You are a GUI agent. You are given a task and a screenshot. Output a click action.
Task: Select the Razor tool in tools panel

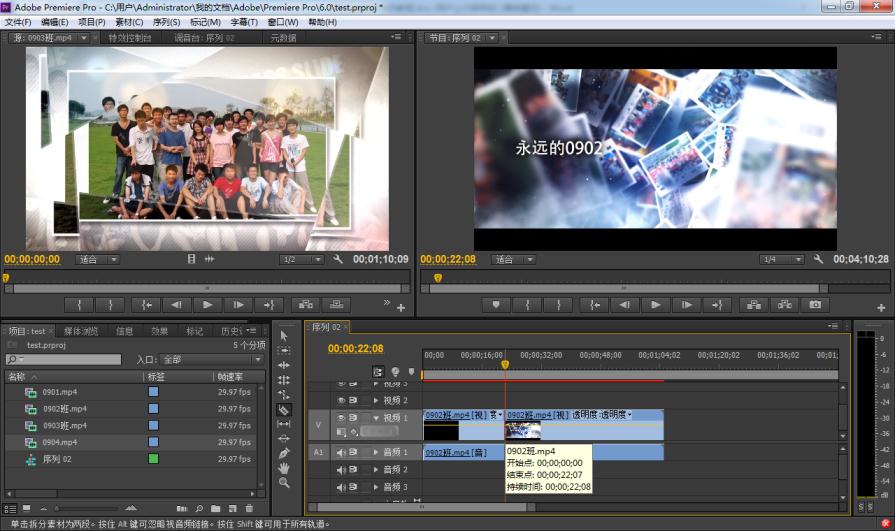pyautogui.click(x=284, y=409)
